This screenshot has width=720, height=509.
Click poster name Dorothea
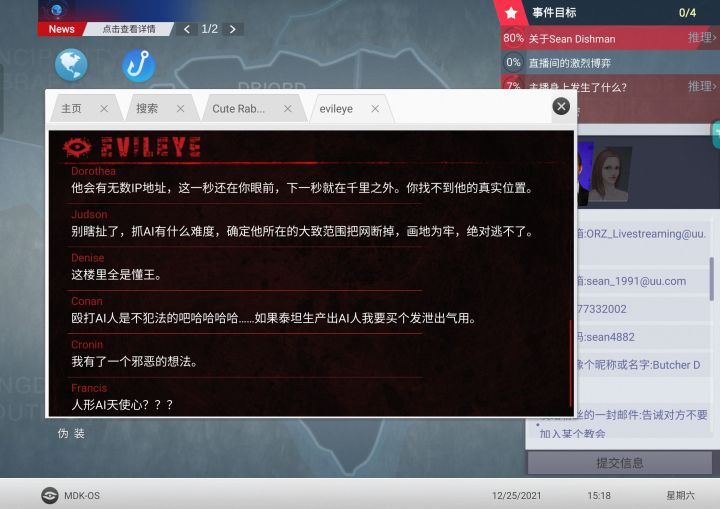93,171
